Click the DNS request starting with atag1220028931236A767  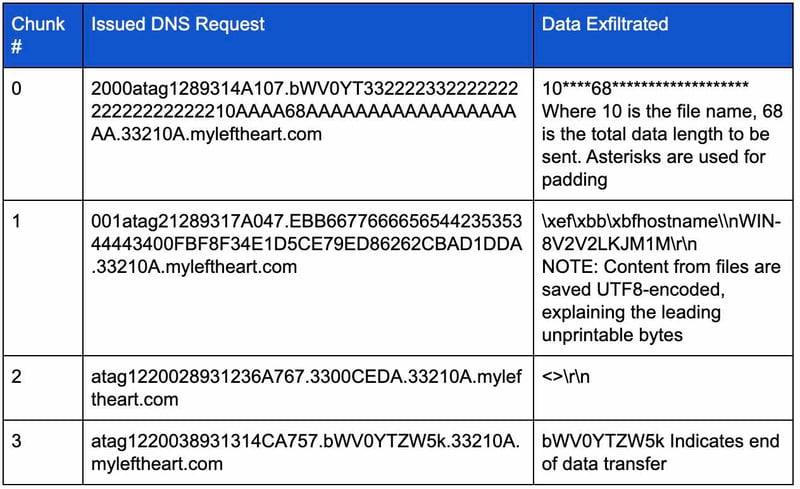tap(306, 388)
